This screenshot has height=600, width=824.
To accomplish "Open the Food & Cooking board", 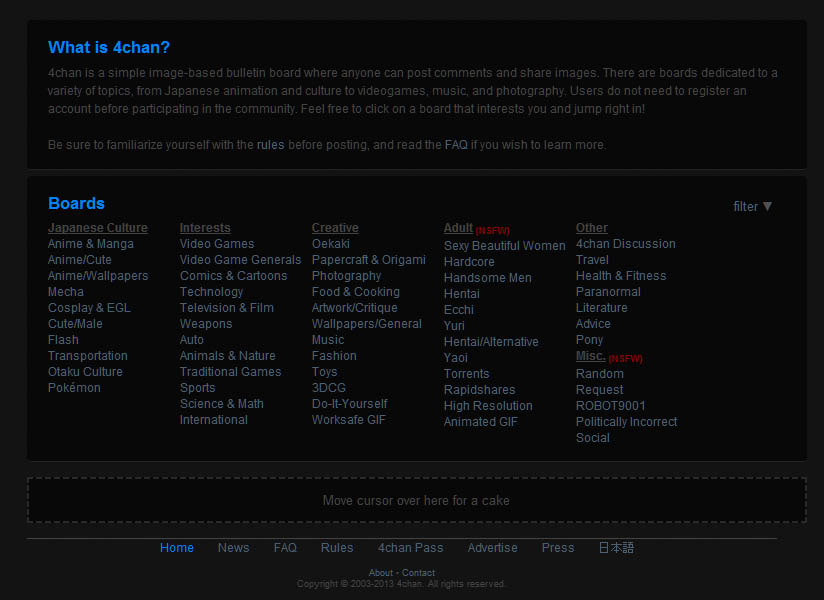I will click(x=355, y=292).
